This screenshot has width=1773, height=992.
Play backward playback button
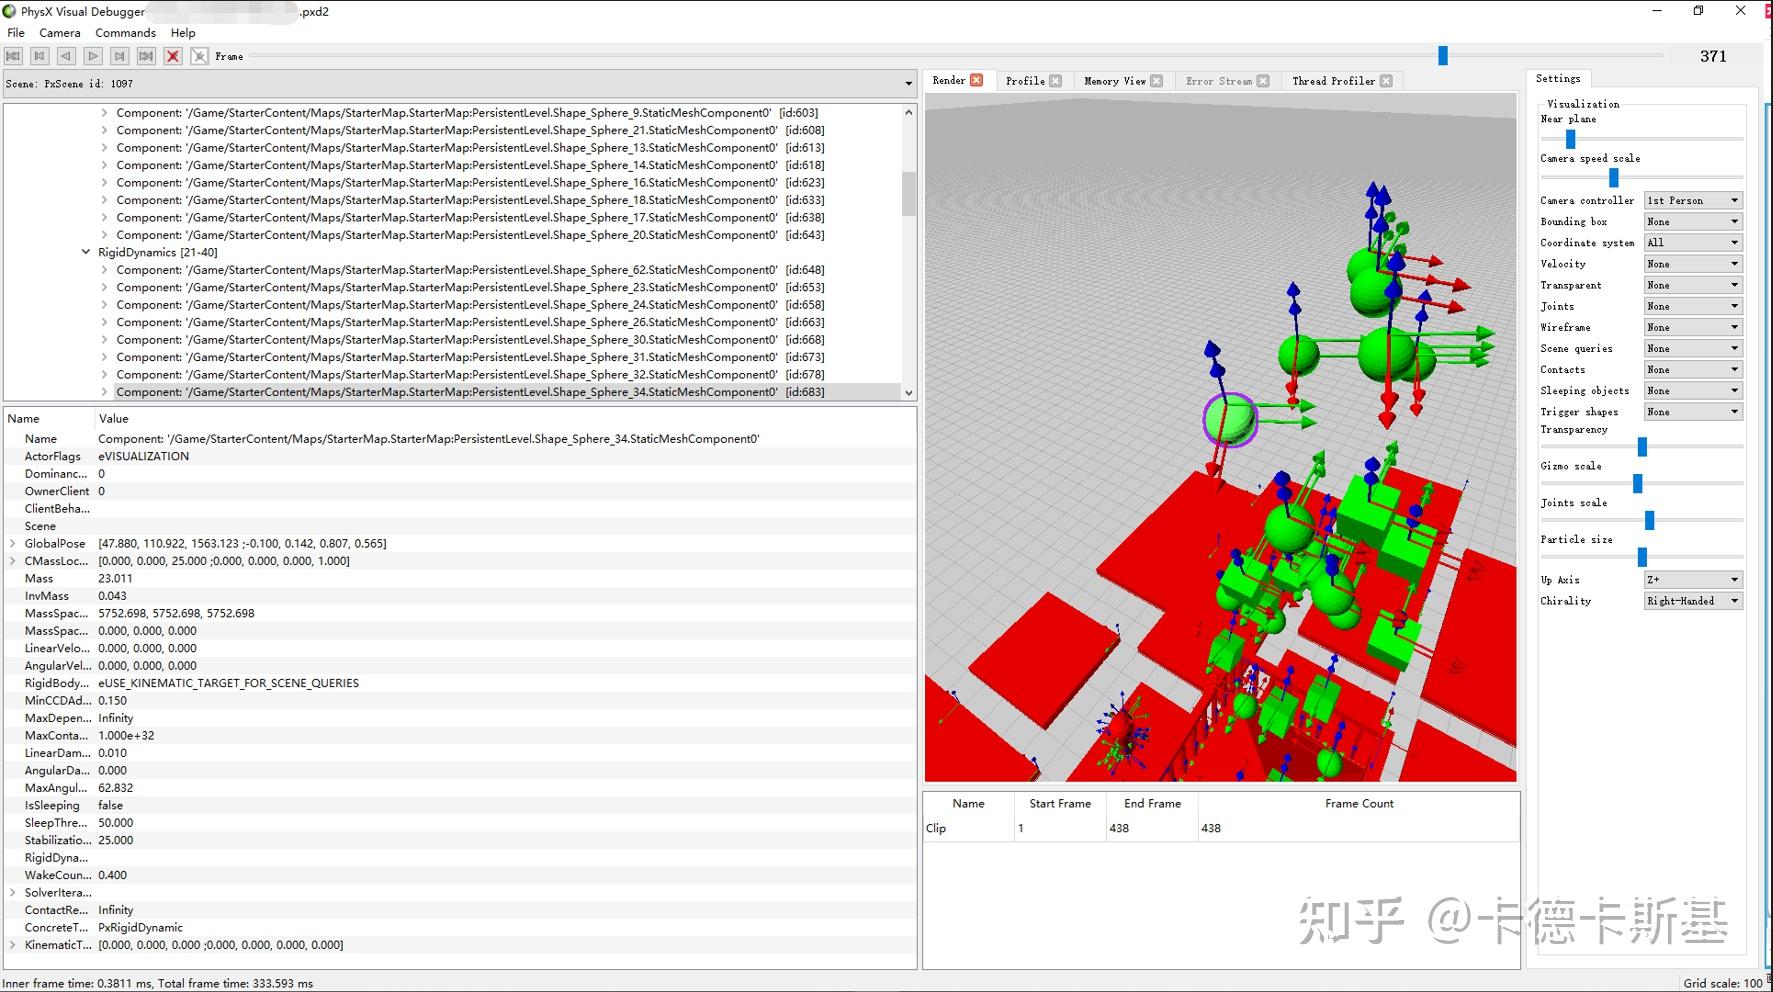[x=66, y=56]
